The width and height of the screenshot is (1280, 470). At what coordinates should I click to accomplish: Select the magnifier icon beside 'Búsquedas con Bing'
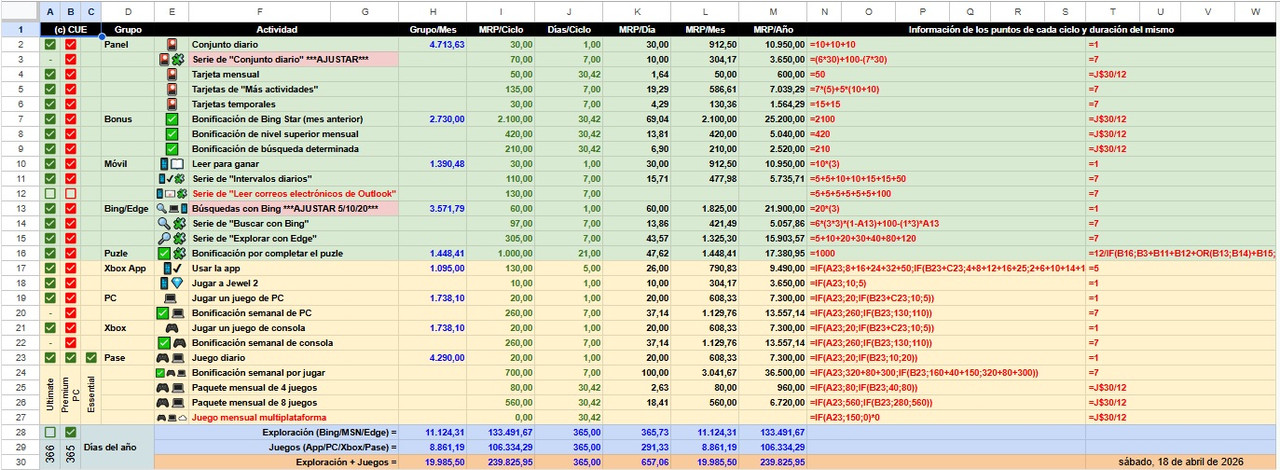click(x=162, y=208)
